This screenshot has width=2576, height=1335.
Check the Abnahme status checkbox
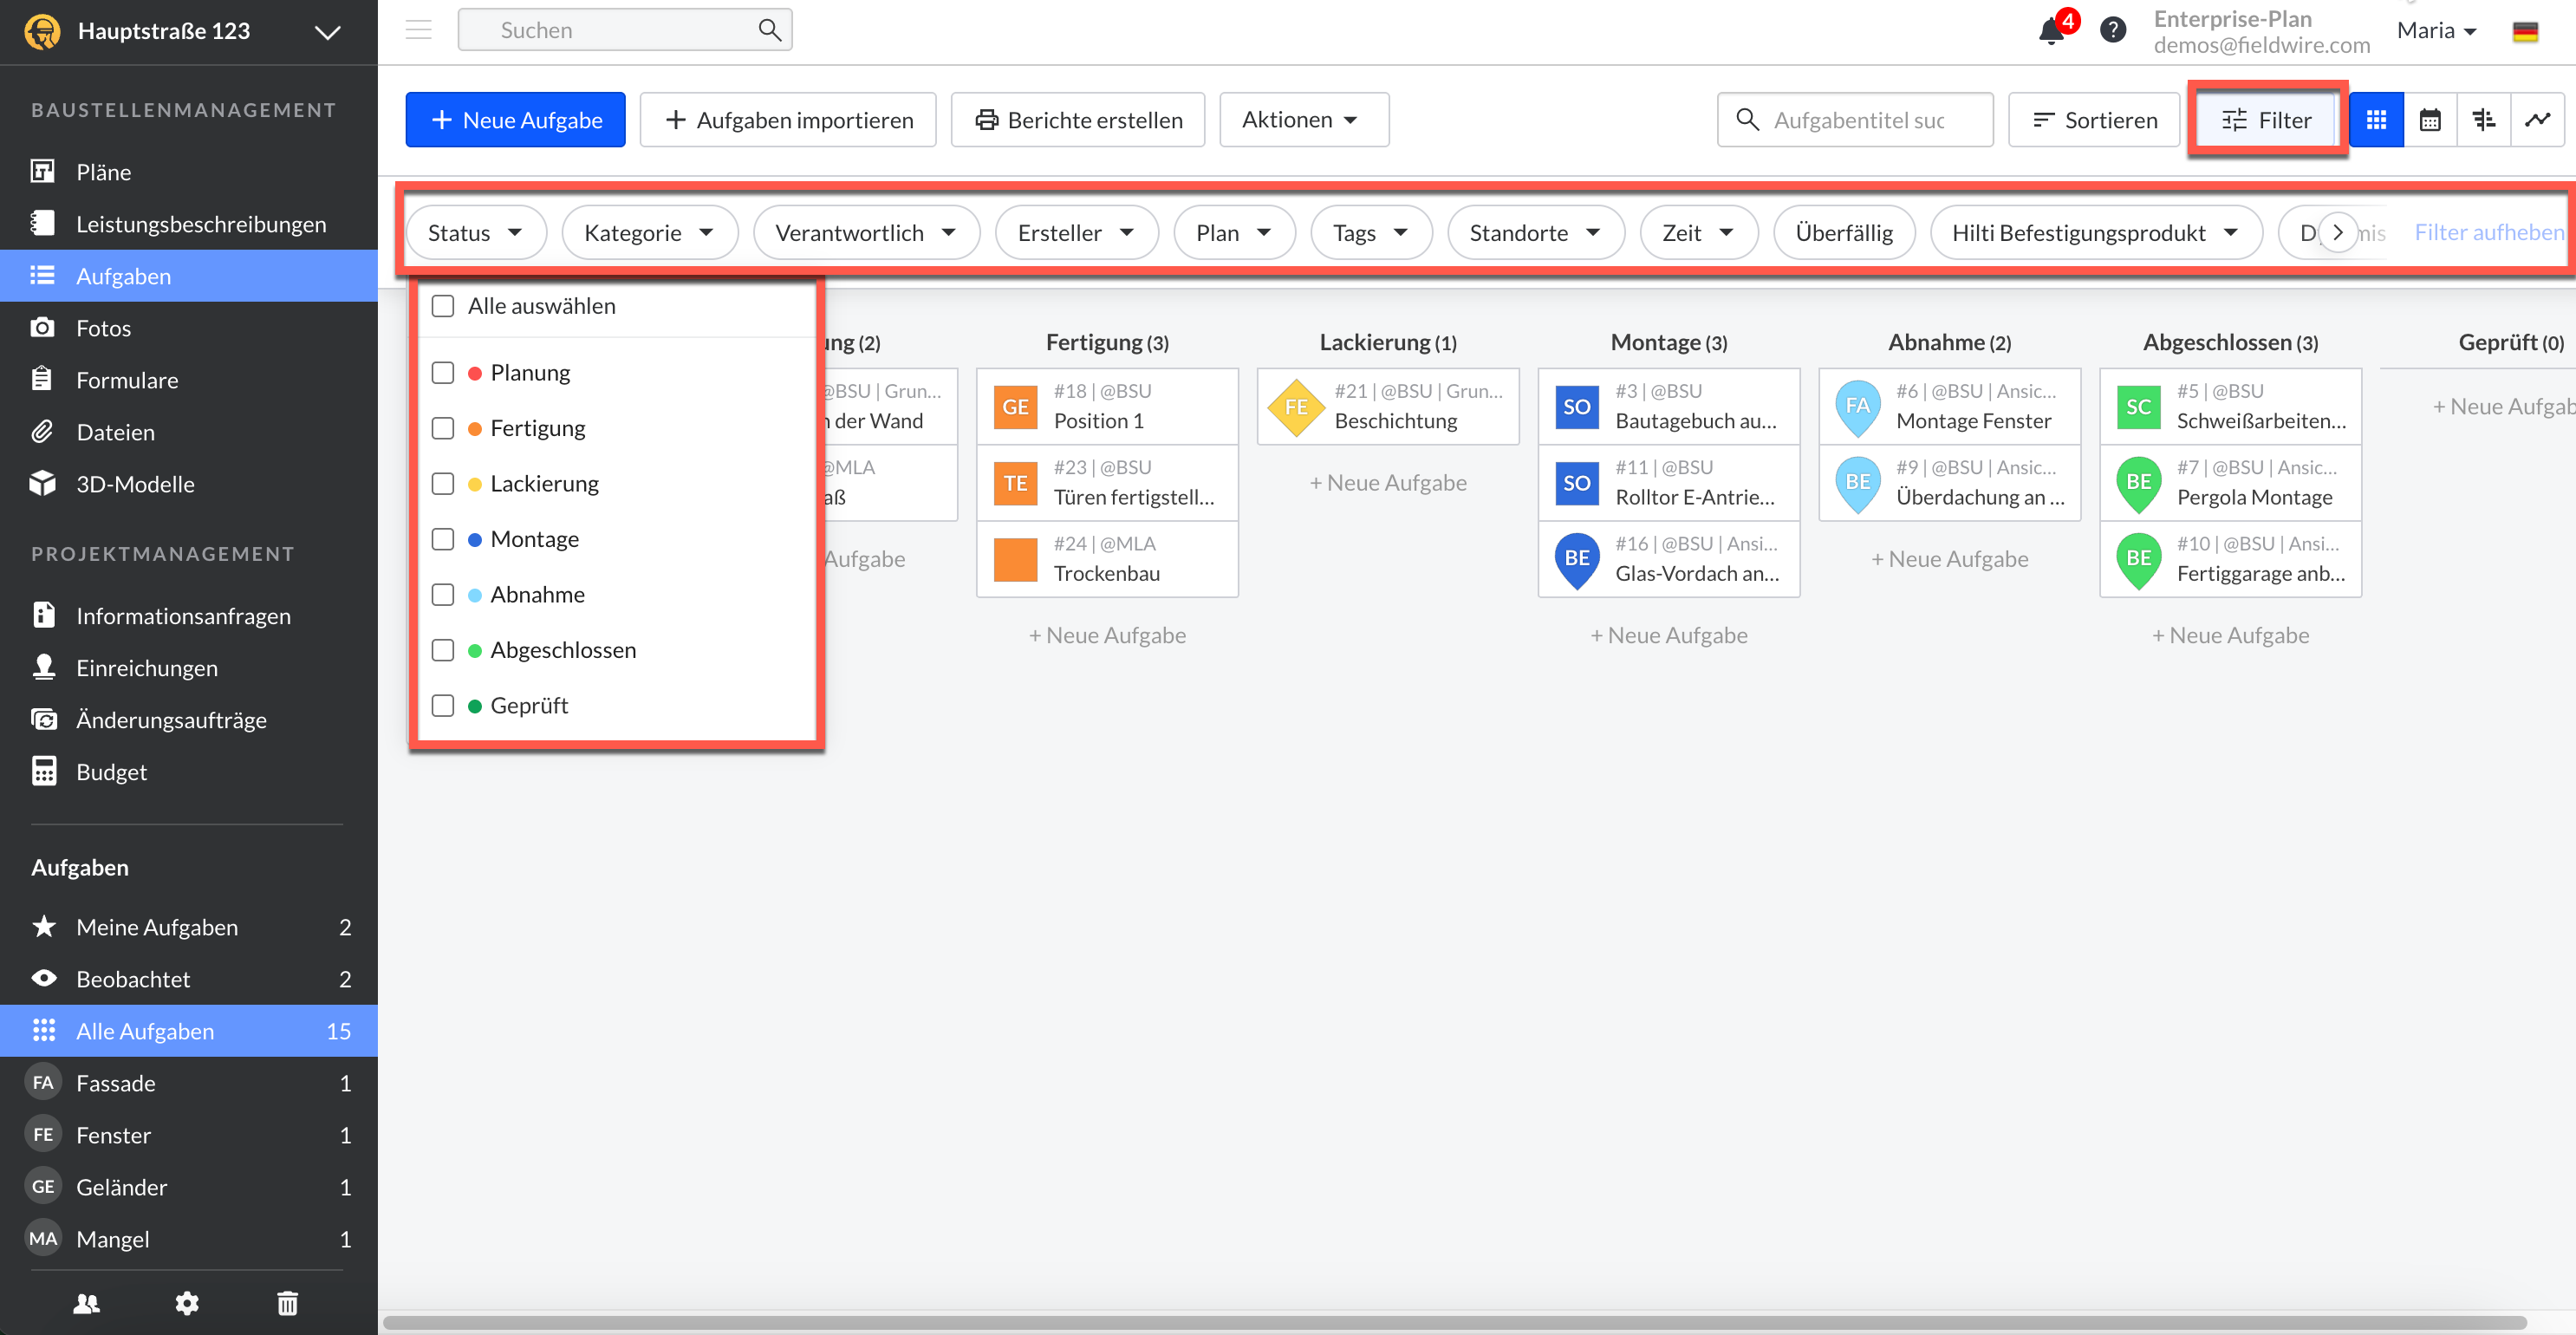(443, 595)
